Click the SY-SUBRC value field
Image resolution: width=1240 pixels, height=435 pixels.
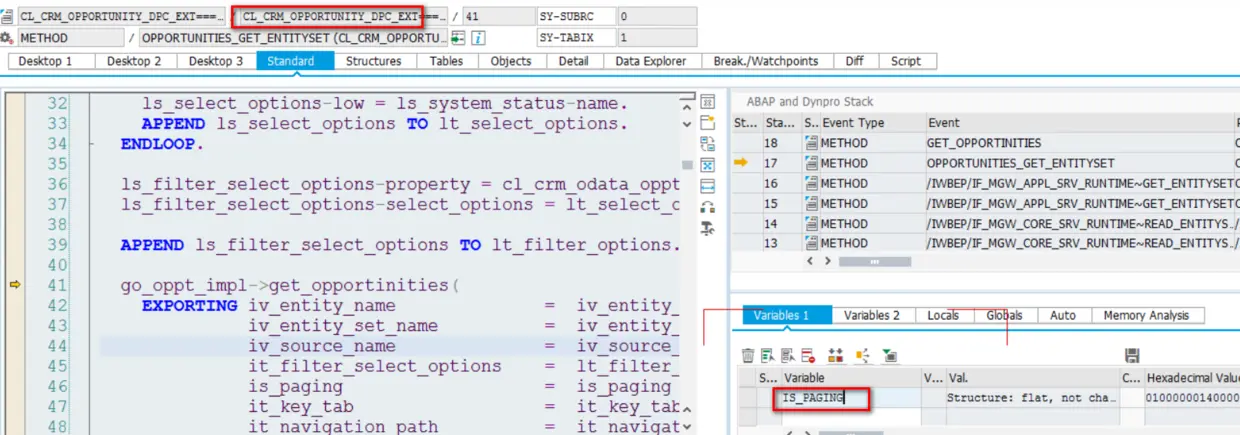(657, 17)
